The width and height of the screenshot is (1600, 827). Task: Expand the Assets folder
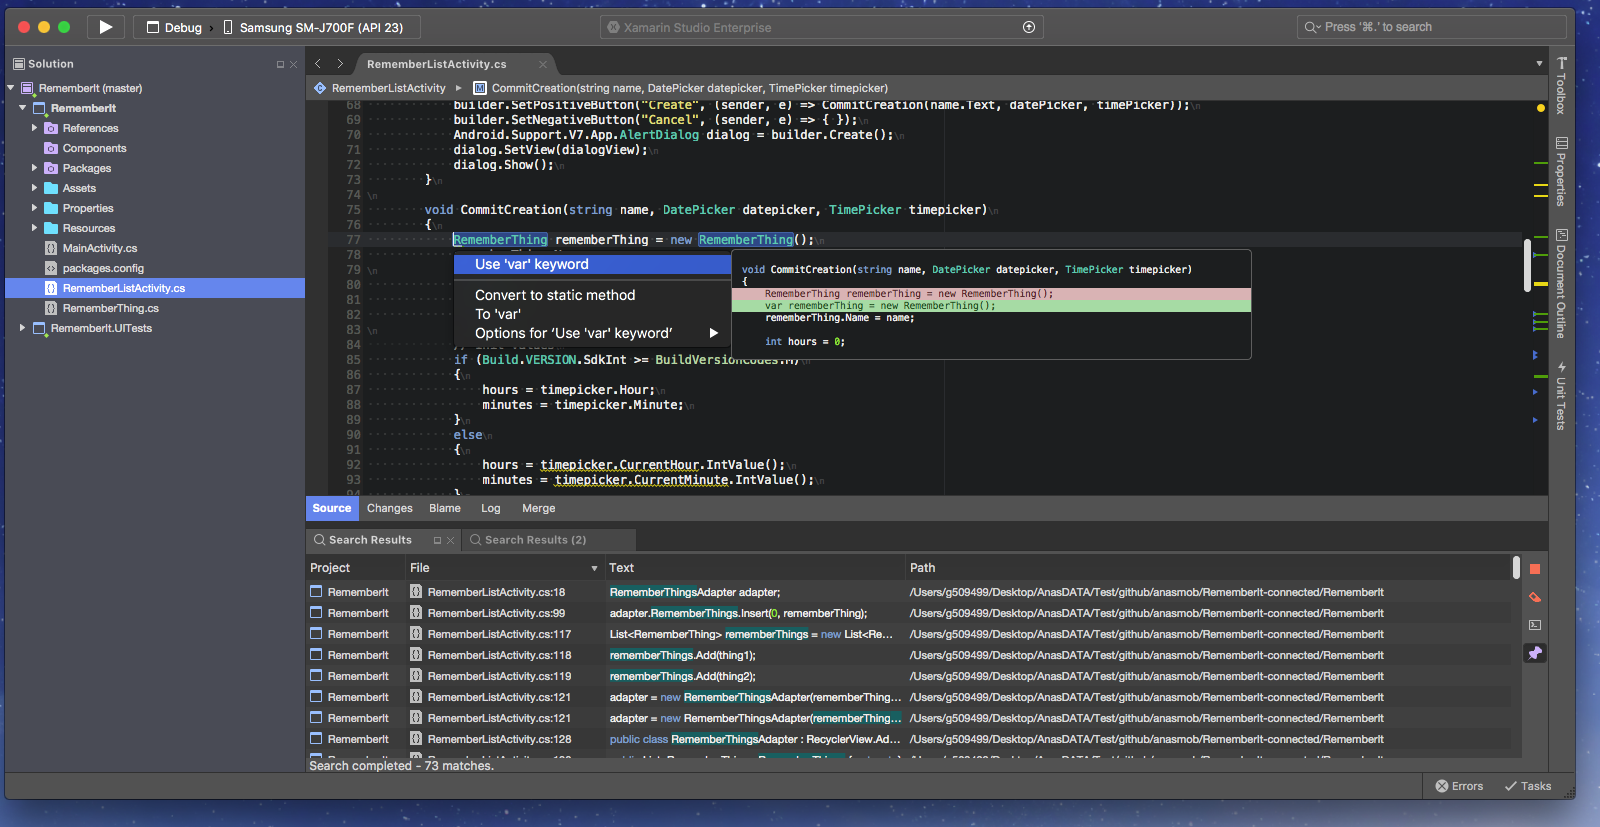[34, 188]
